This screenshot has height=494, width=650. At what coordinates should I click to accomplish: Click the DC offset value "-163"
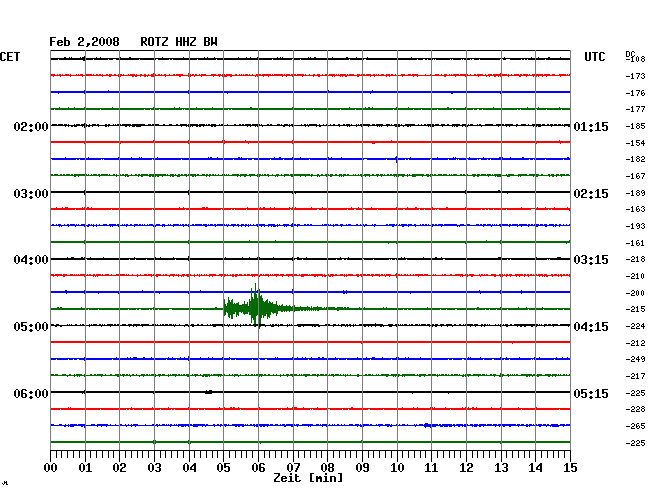pyautogui.click(x=635, y=209)
